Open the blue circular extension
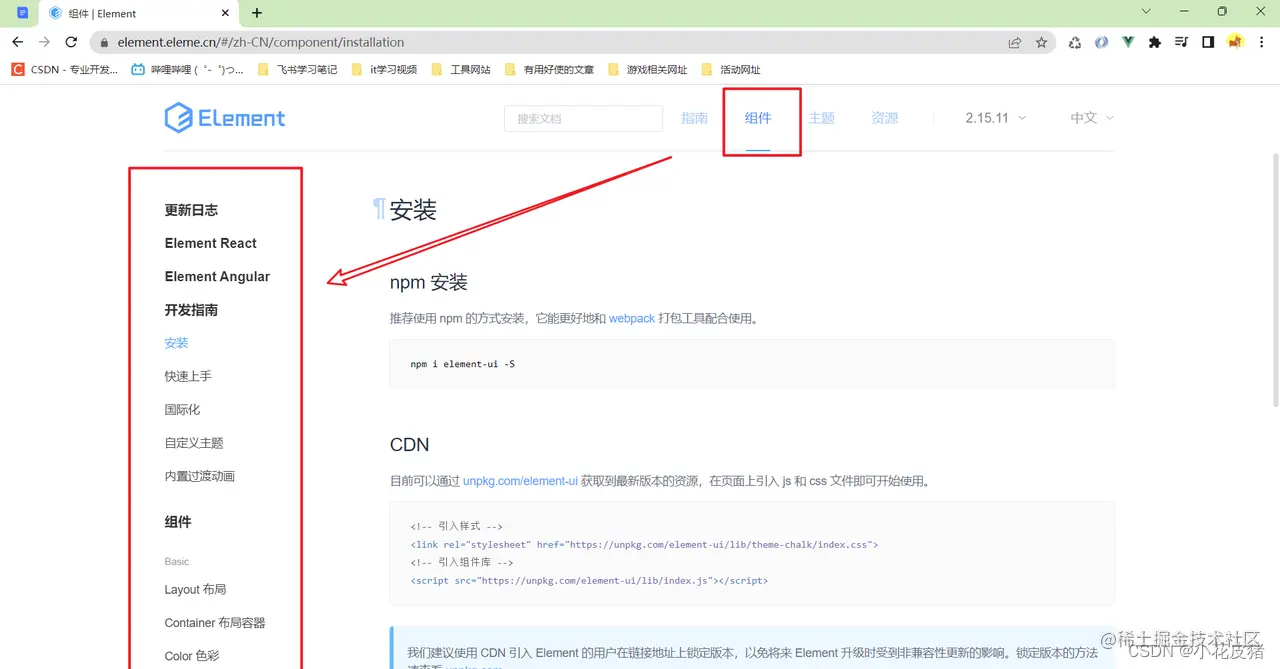 pos(1101,42)
